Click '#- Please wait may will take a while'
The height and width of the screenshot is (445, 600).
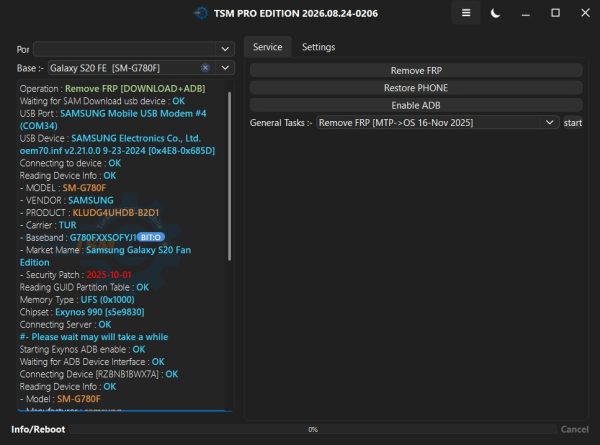coord(94,337)
